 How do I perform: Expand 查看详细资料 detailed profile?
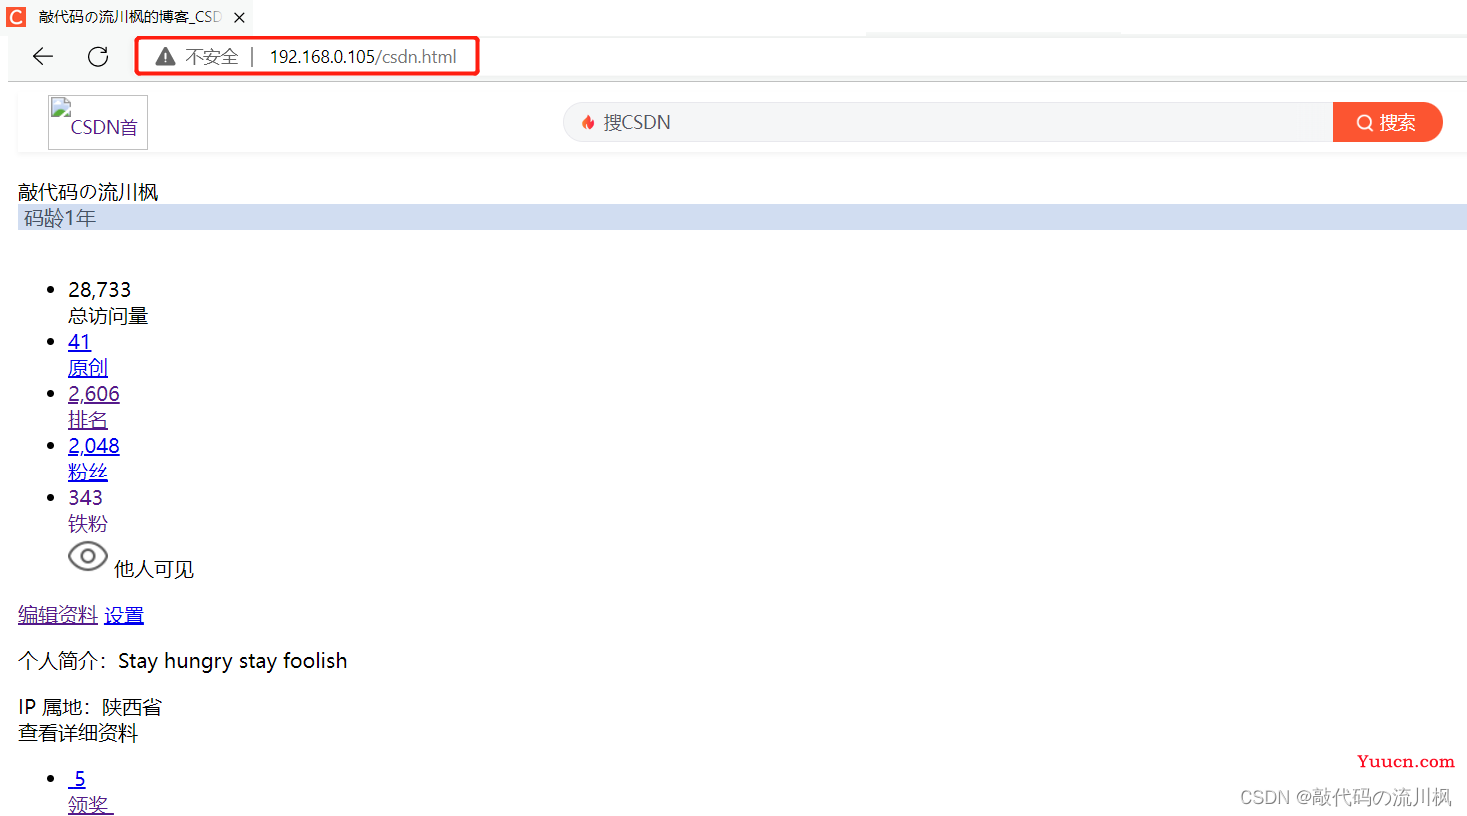[x=78, y=733]
